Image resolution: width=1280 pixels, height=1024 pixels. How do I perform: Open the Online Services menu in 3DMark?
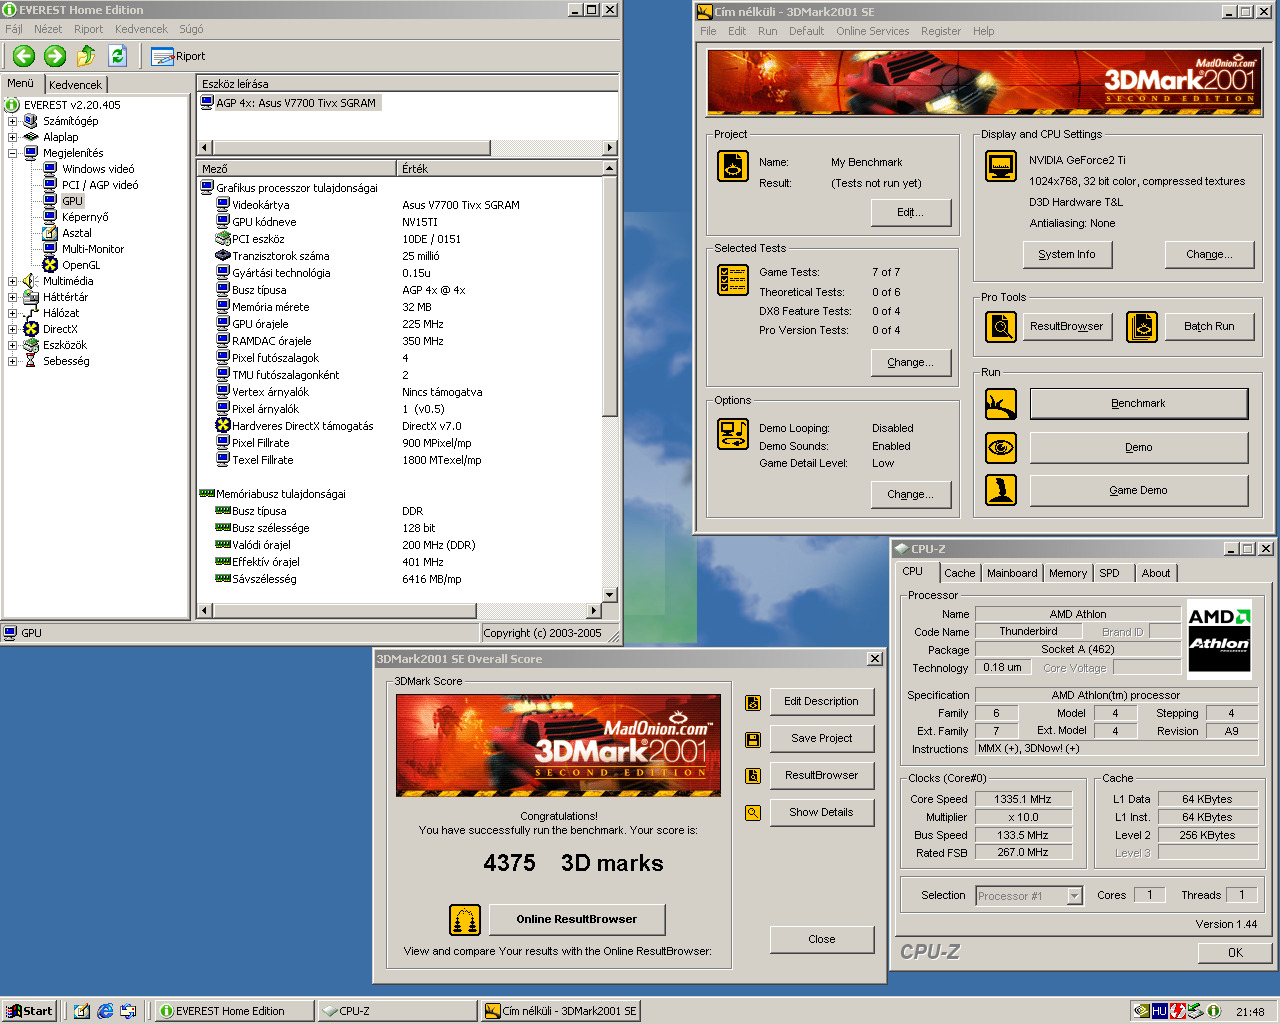tap(872, 31)
